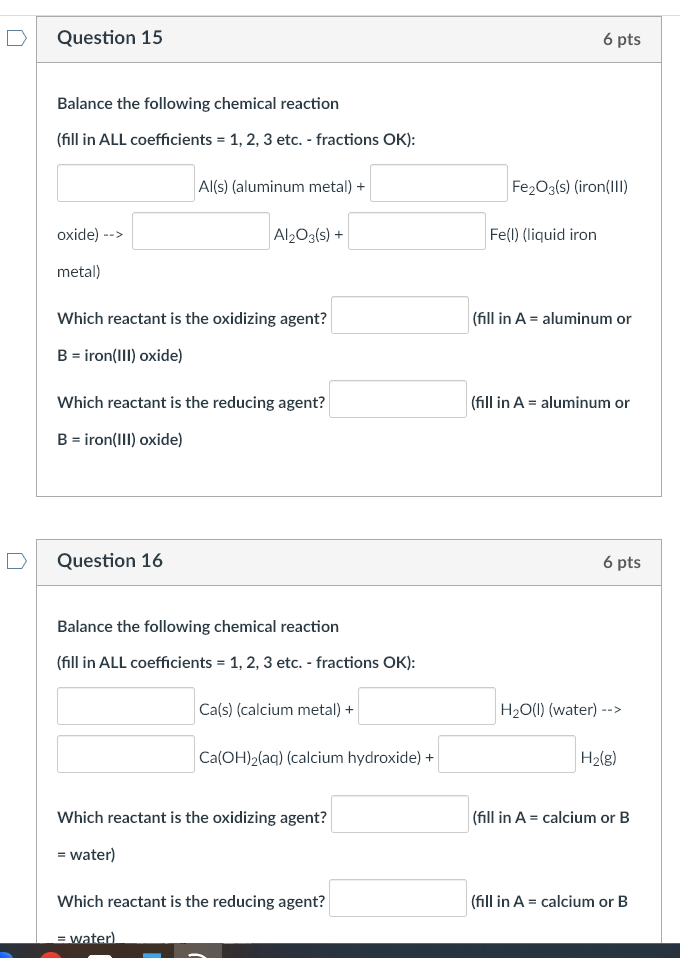
Task: Click the coefficient box before Al(s)
Action: click(125, 182)
